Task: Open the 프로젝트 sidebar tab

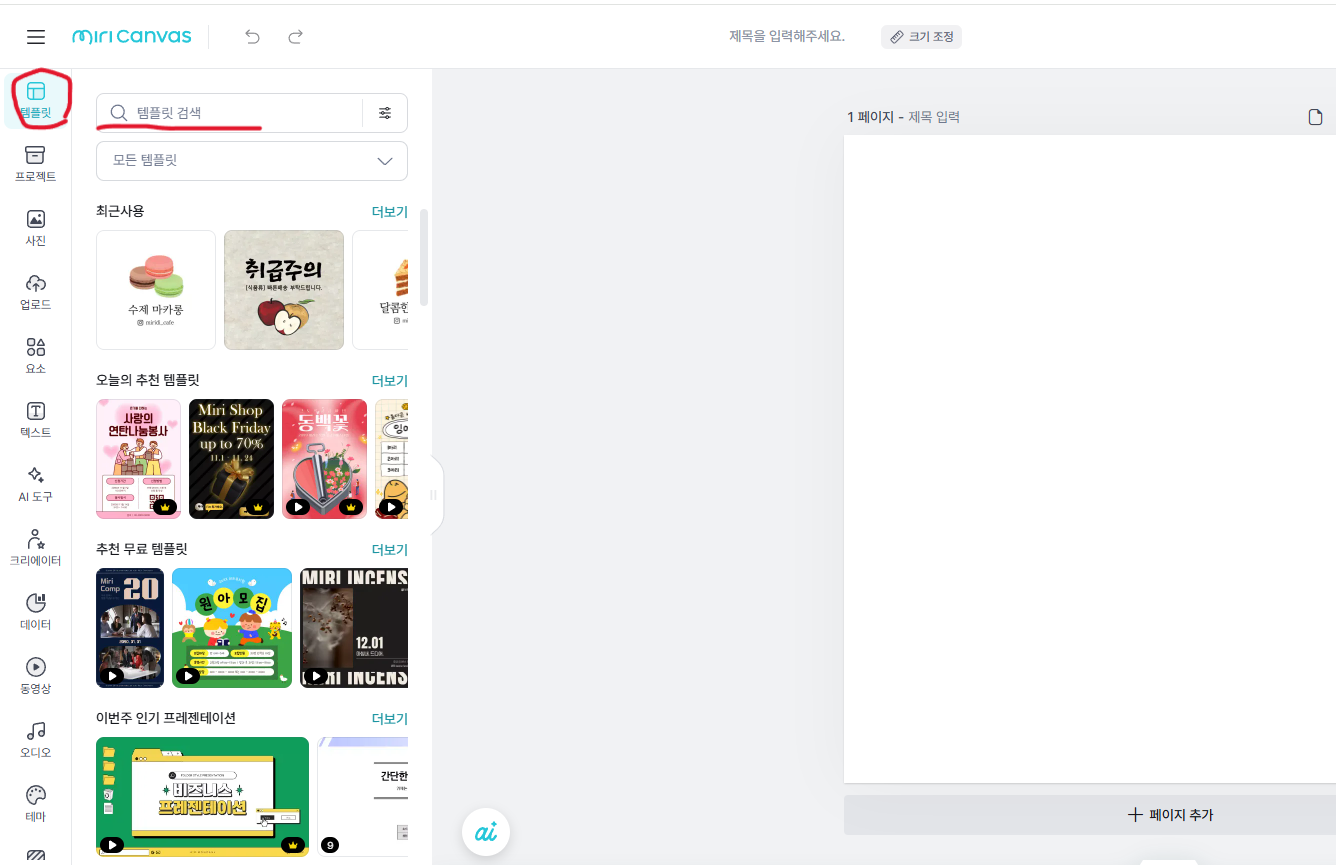Action: [36, 164]
